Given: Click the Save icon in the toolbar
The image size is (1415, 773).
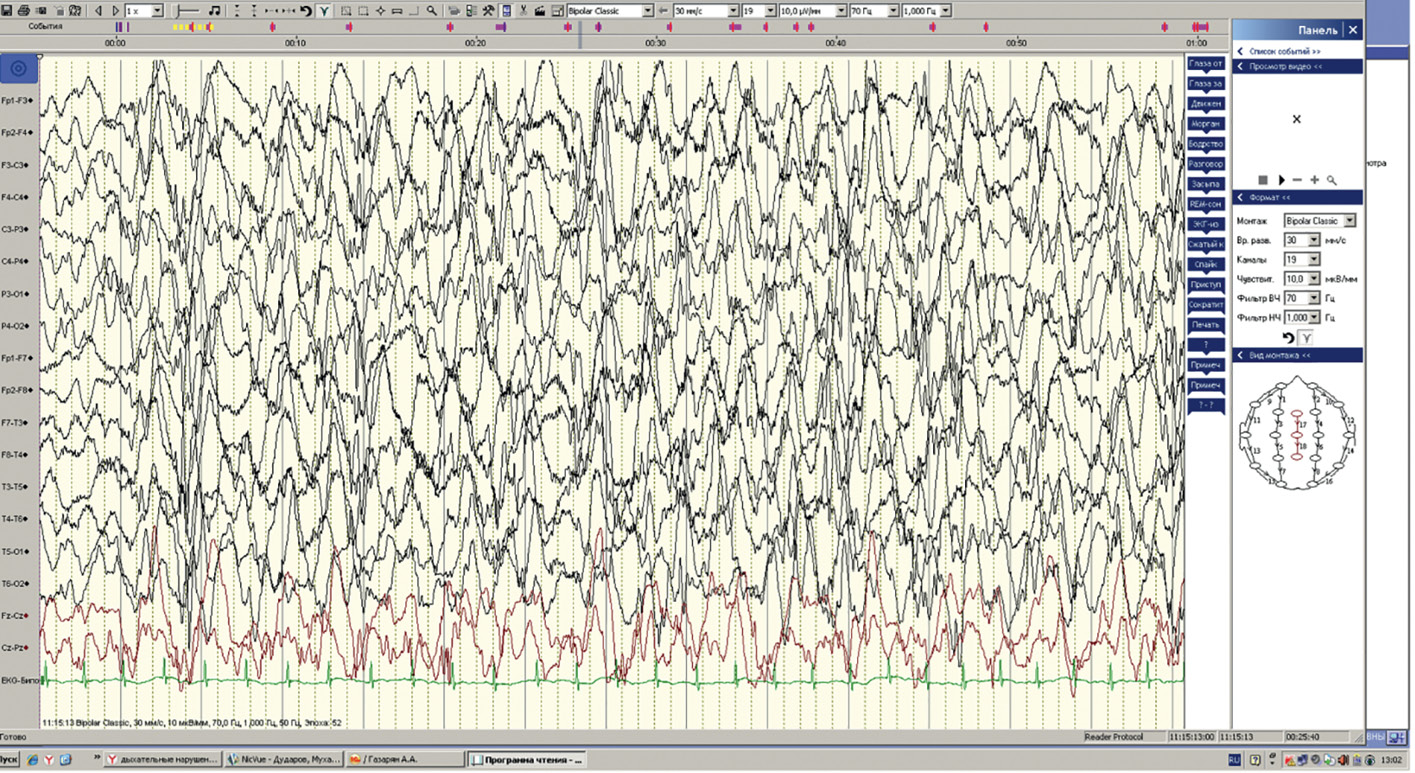Looking at the screenshot, I should pyautogui.click(x=6, y=10).
